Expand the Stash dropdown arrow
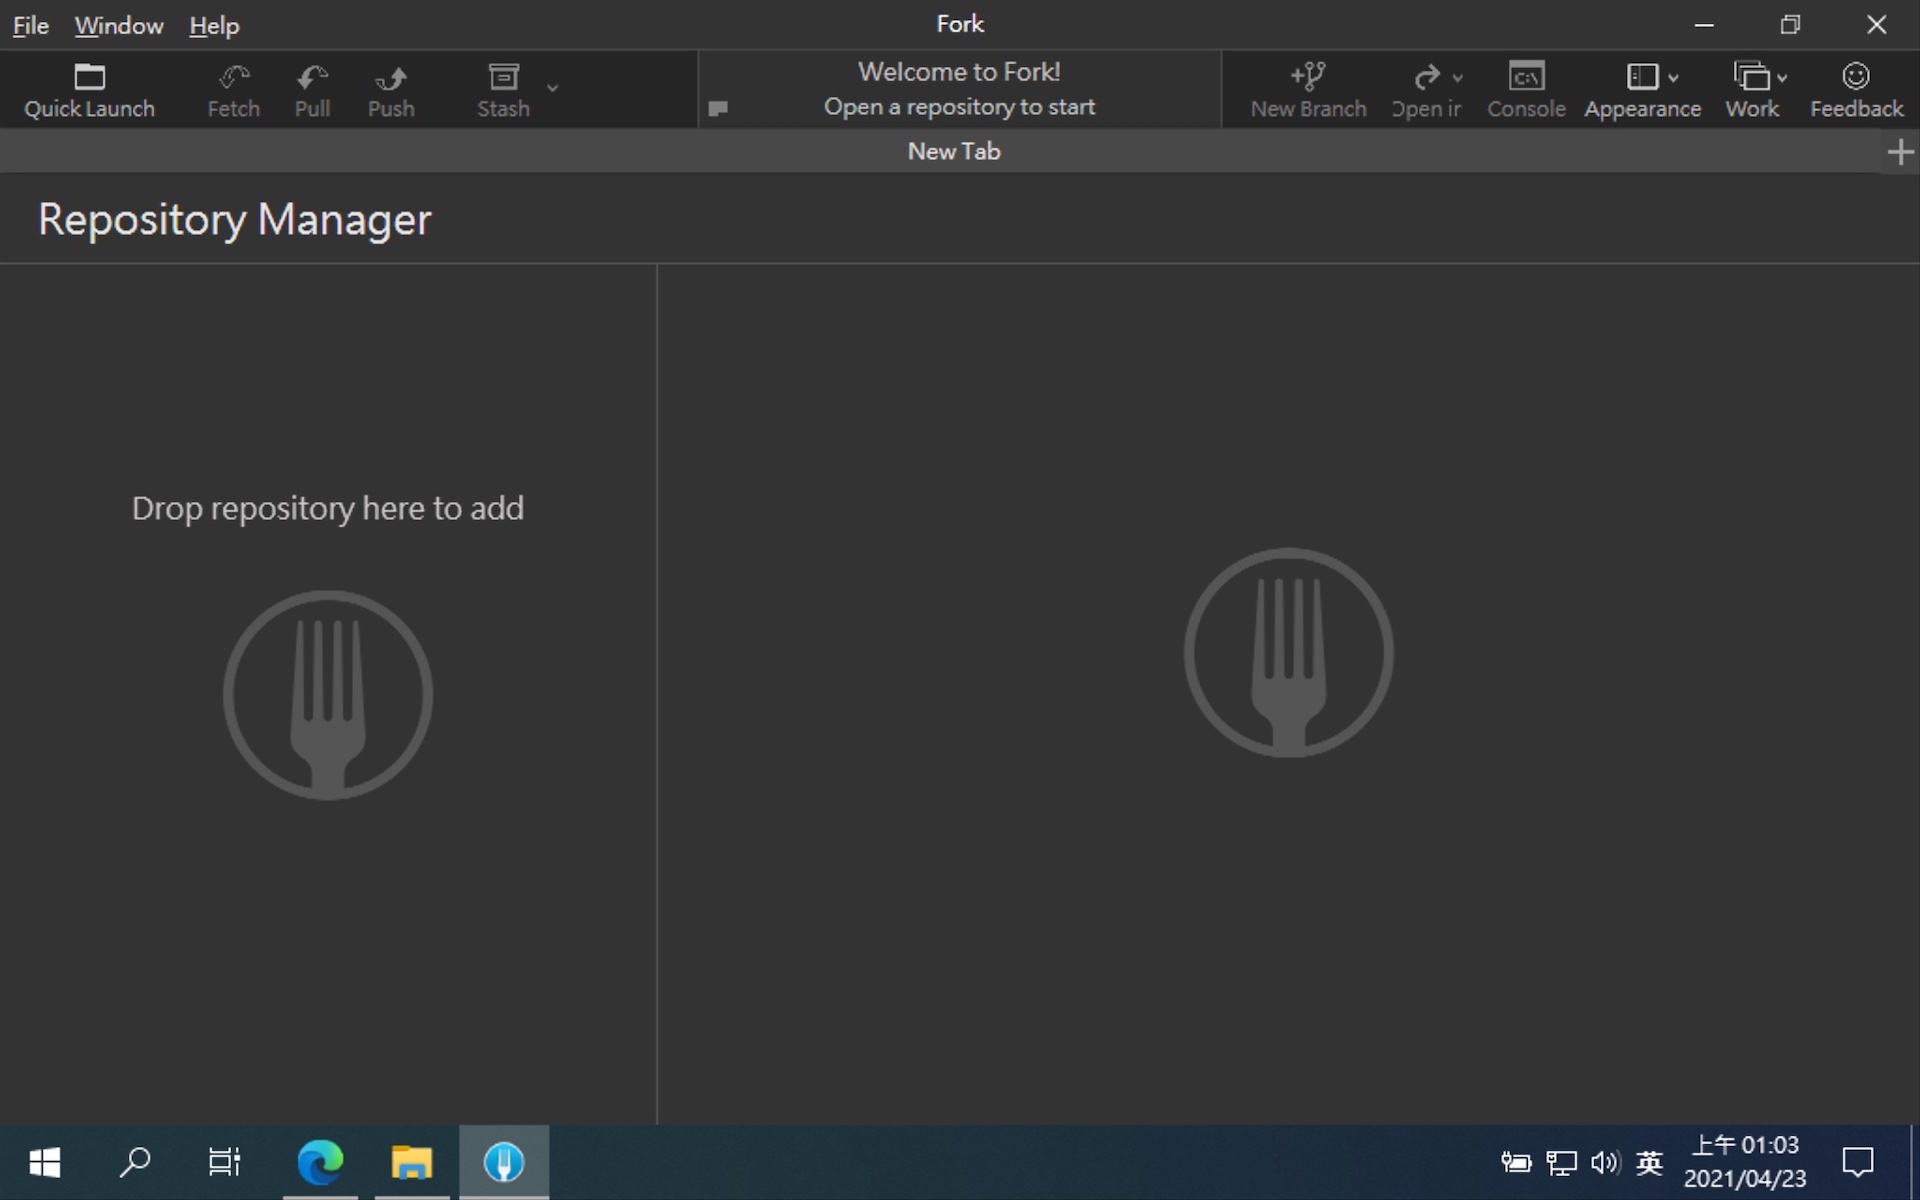Image resolution: width=1920 pixels, height=1200 pixels. click(552, 88)
